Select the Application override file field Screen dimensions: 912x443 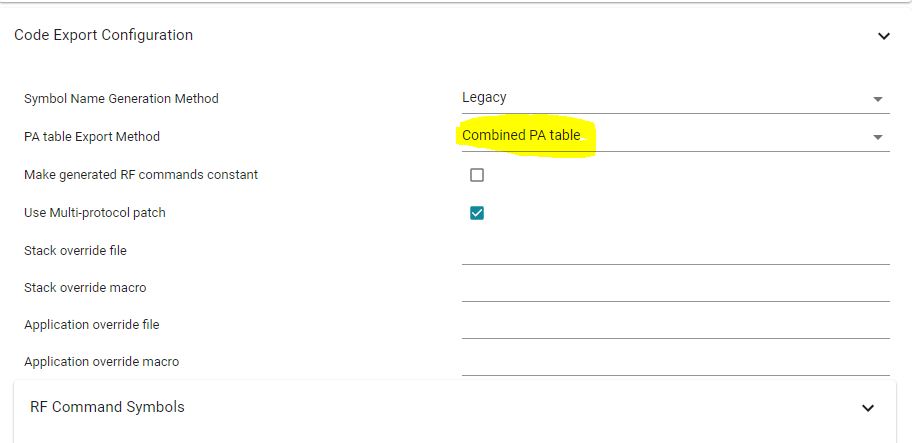pyautogui.click(x=675, y=325)
